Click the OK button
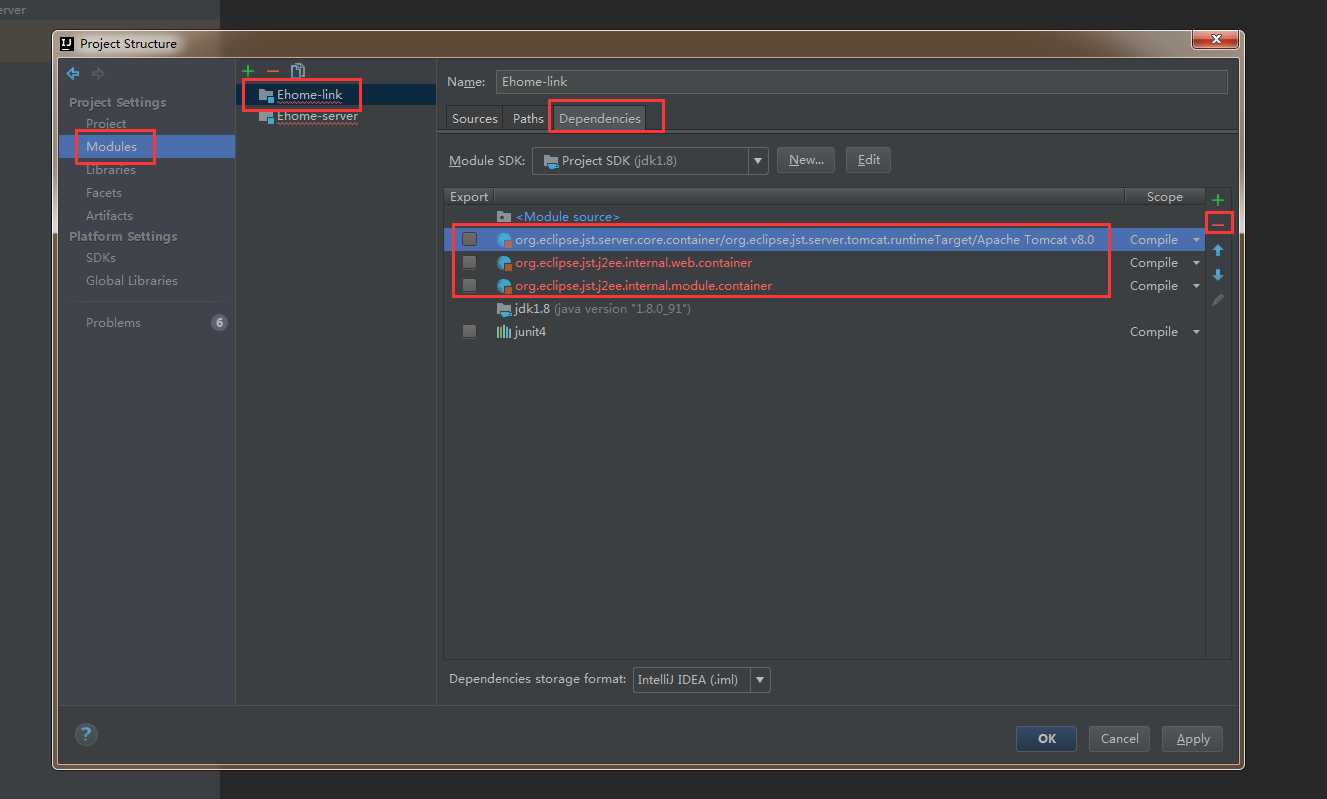Image resolution: width=1327 pixels, height=799 pixels. [x=1046, y=739]
